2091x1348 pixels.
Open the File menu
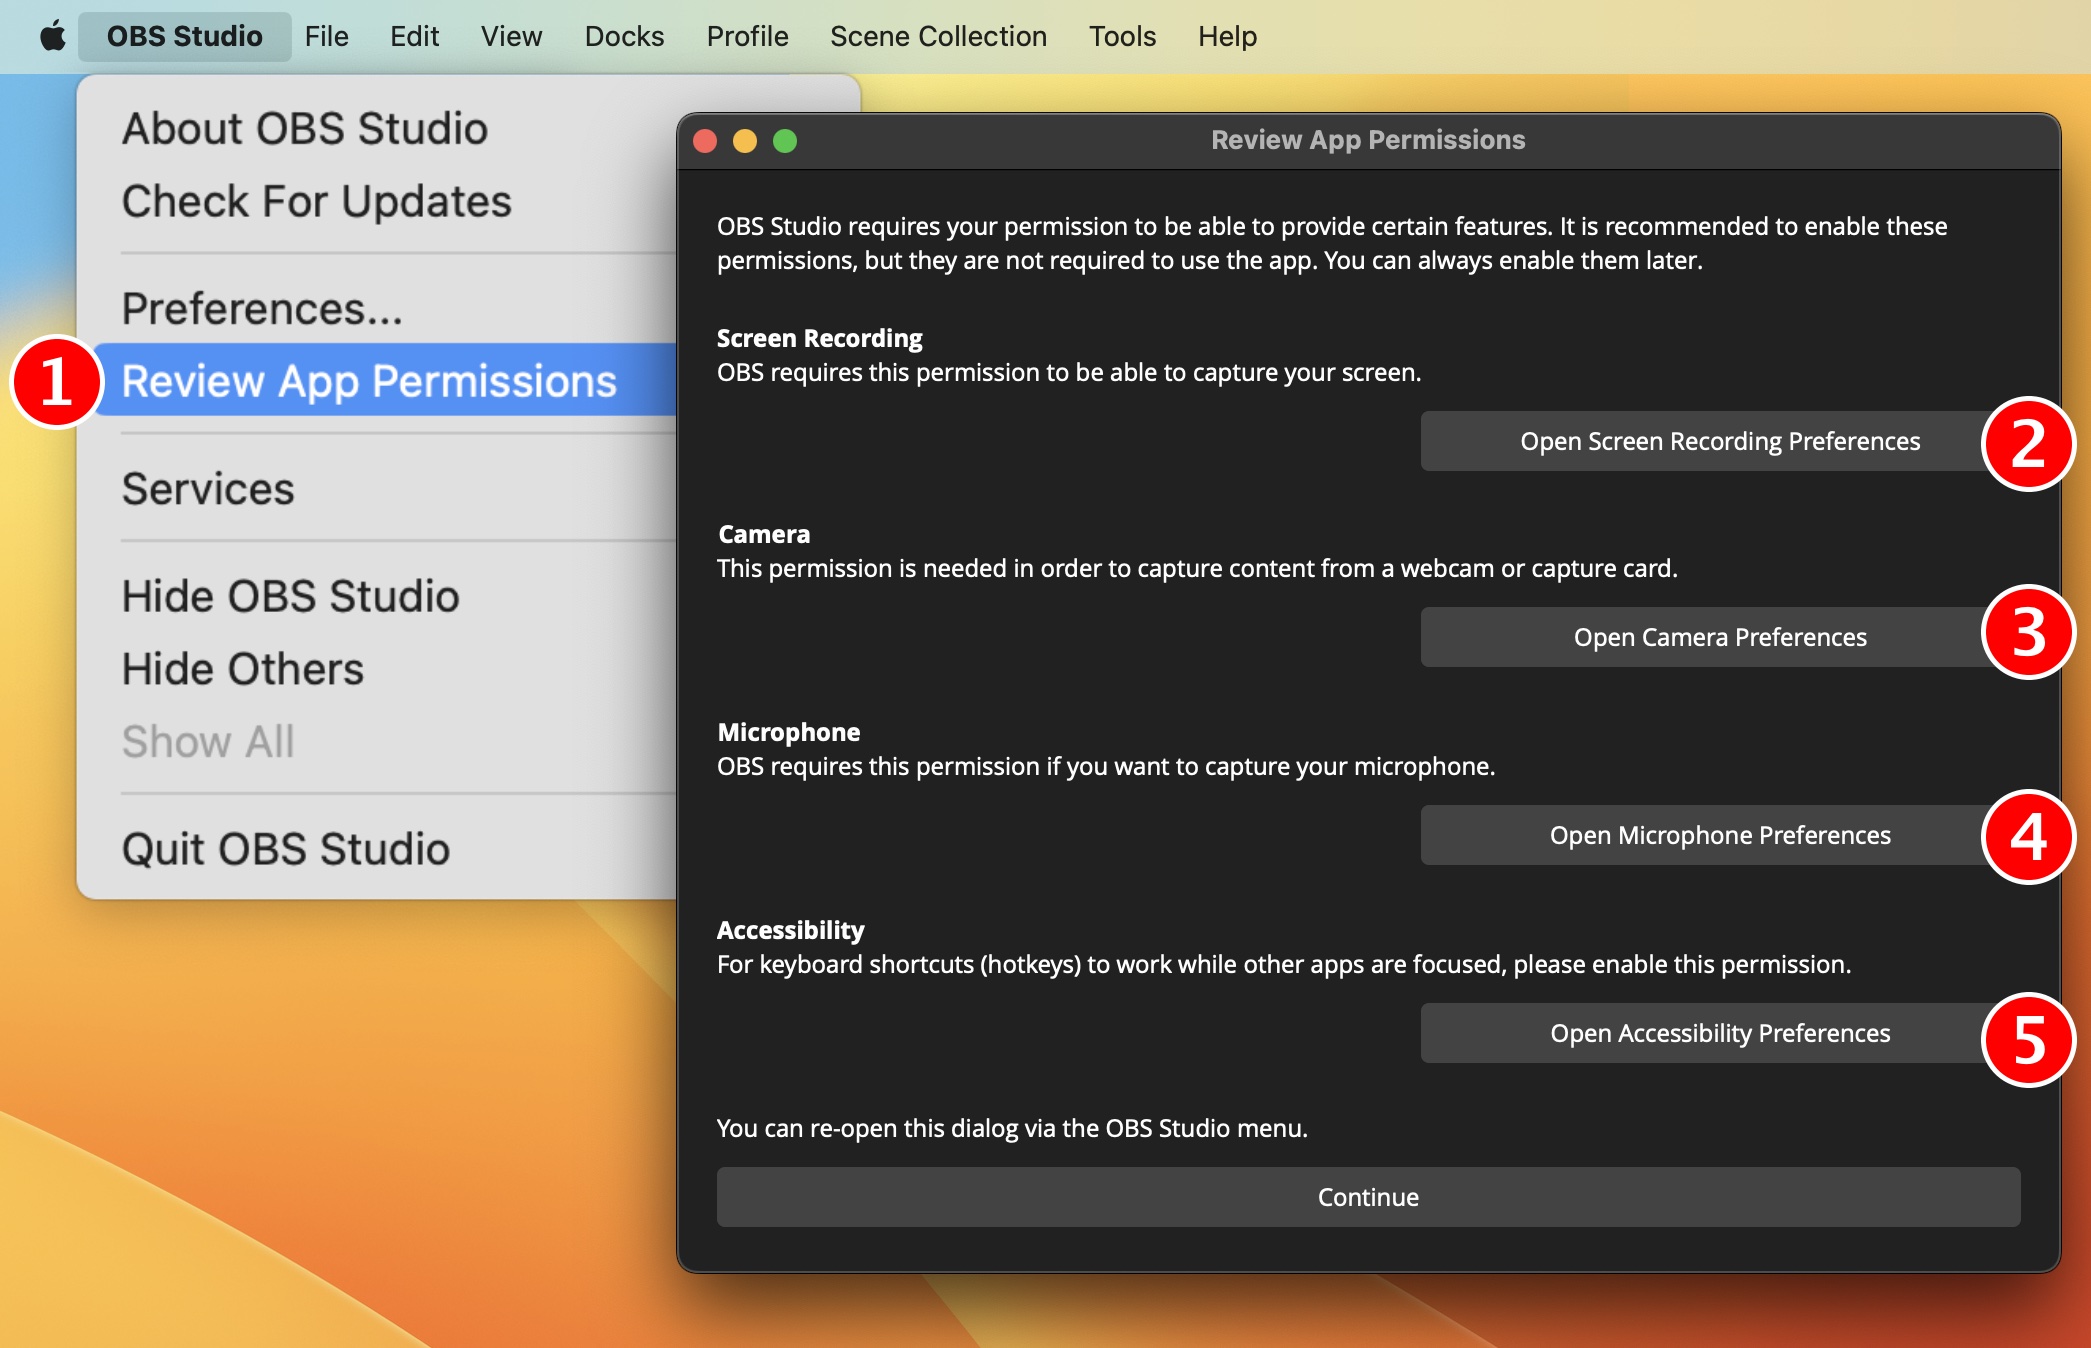[x=326, y=36]
